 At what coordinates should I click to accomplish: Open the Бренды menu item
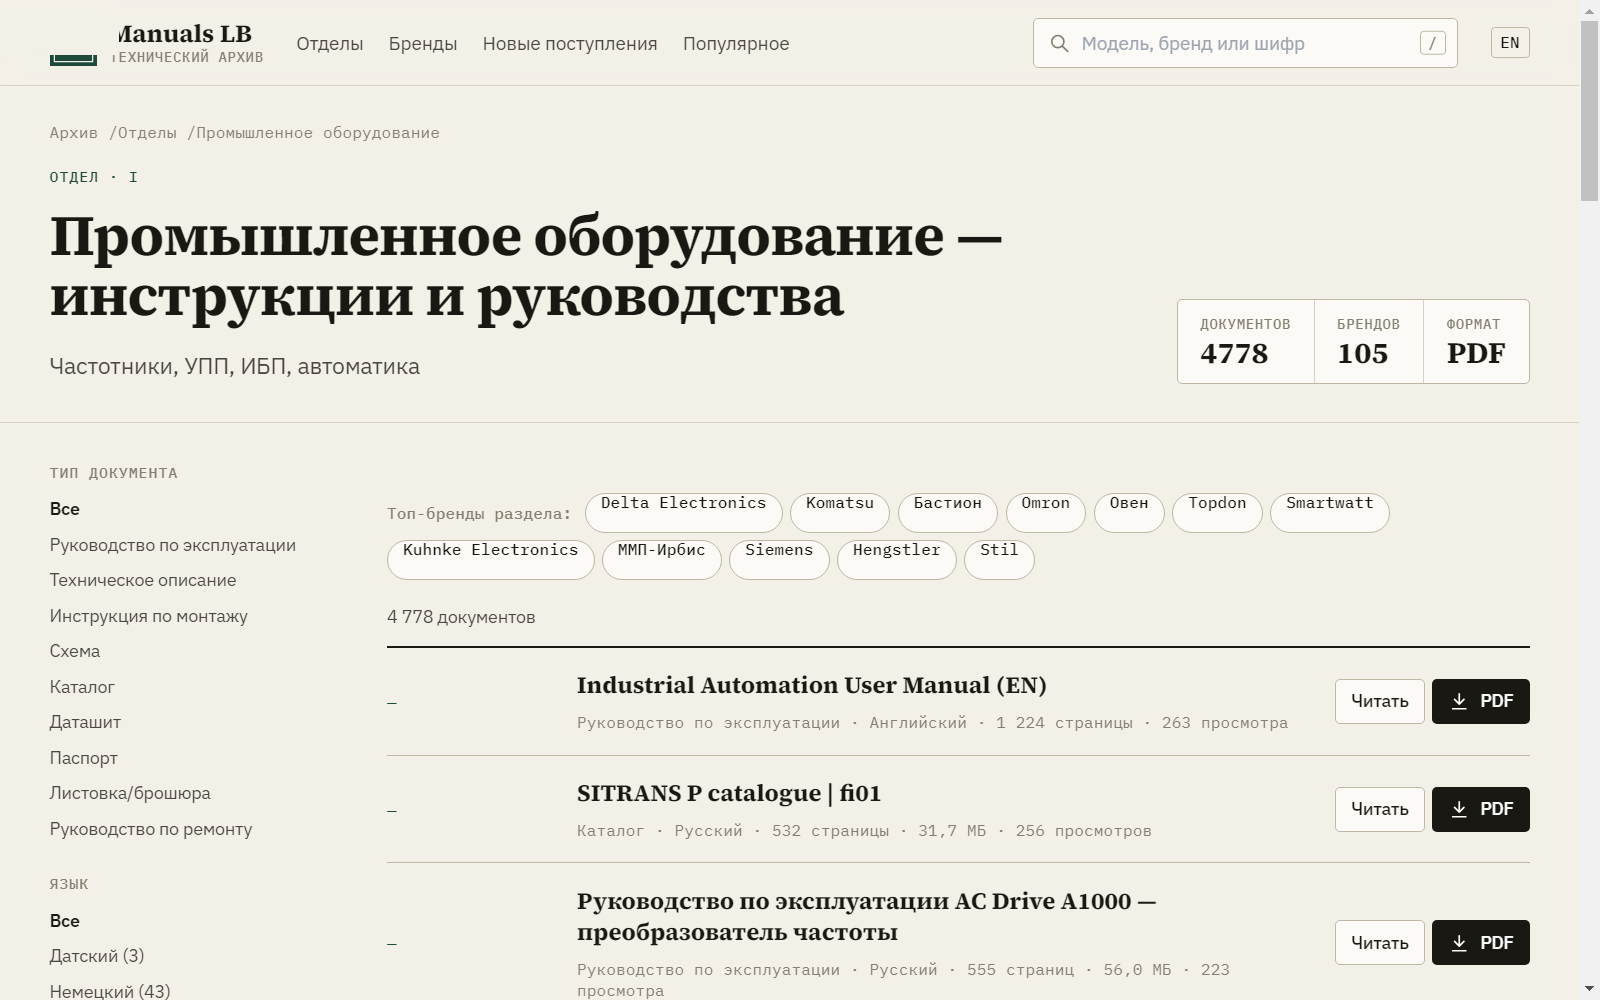pos(423,44)
